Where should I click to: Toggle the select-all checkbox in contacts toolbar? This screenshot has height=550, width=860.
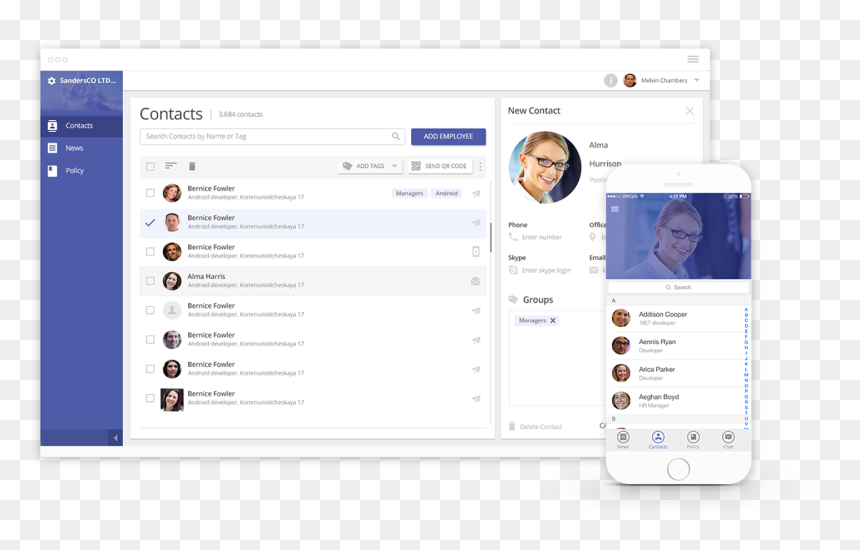tap(150, 166)
